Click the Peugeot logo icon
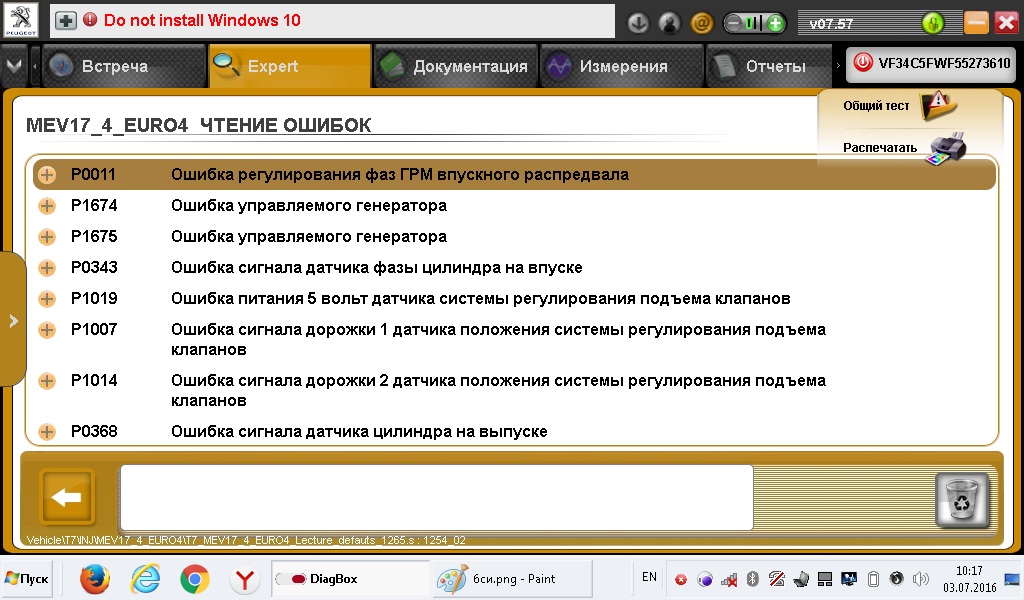 [x=22, y=20]
